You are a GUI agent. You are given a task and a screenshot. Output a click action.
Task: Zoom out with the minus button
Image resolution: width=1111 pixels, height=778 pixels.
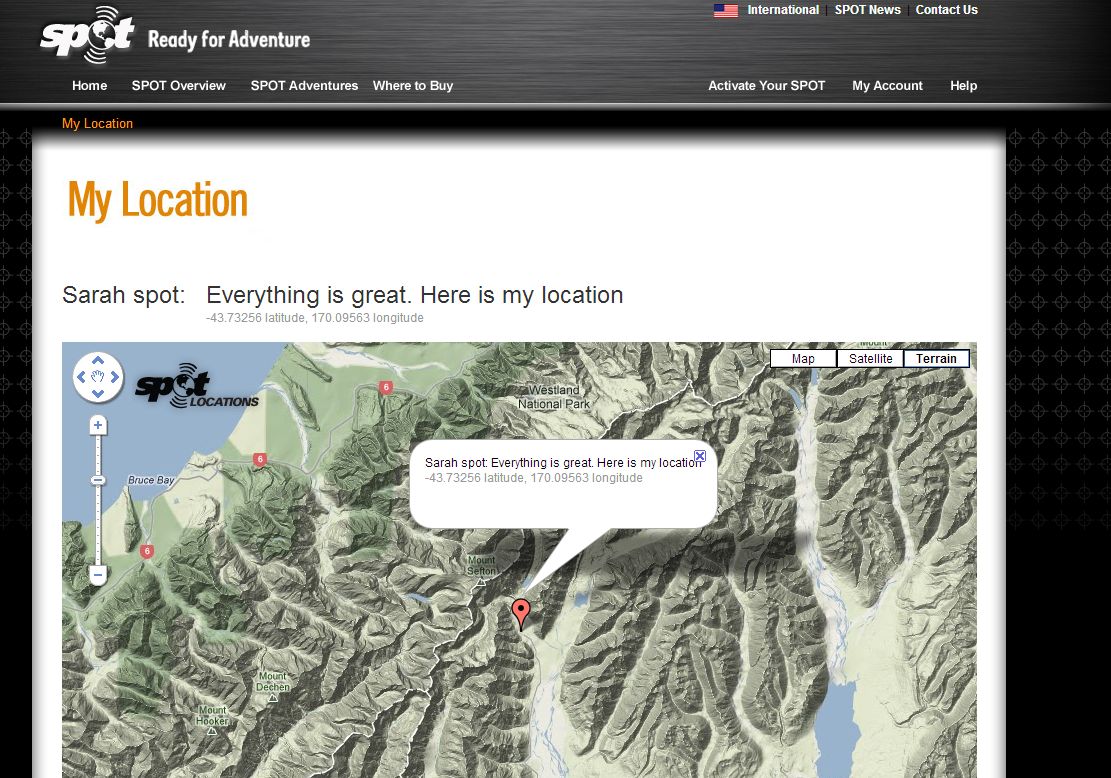point(98,574)
